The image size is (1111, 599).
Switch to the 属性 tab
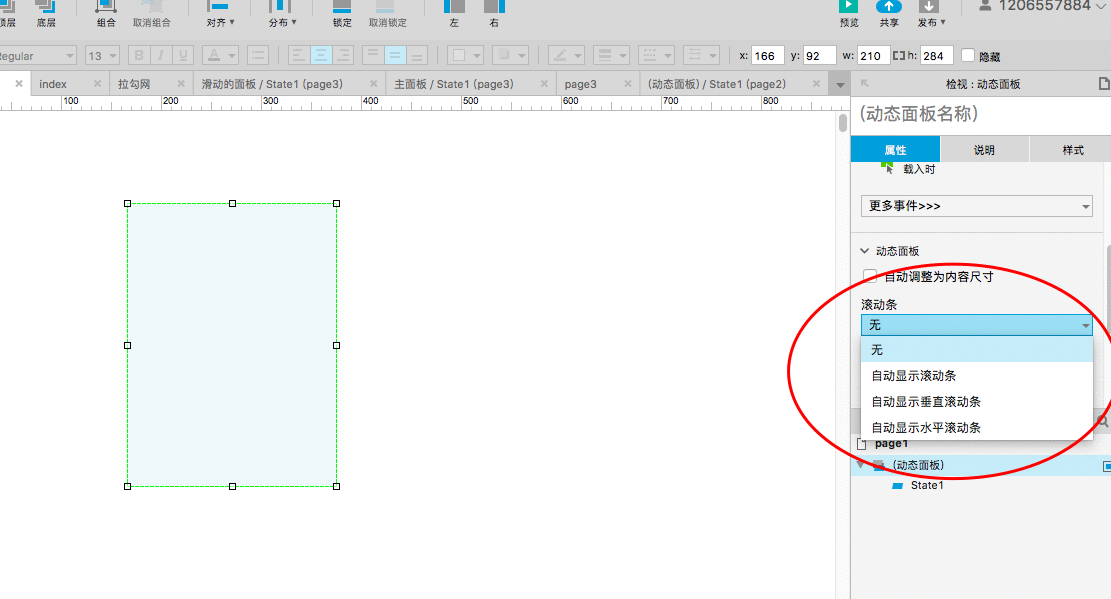[x=896, y=150]
